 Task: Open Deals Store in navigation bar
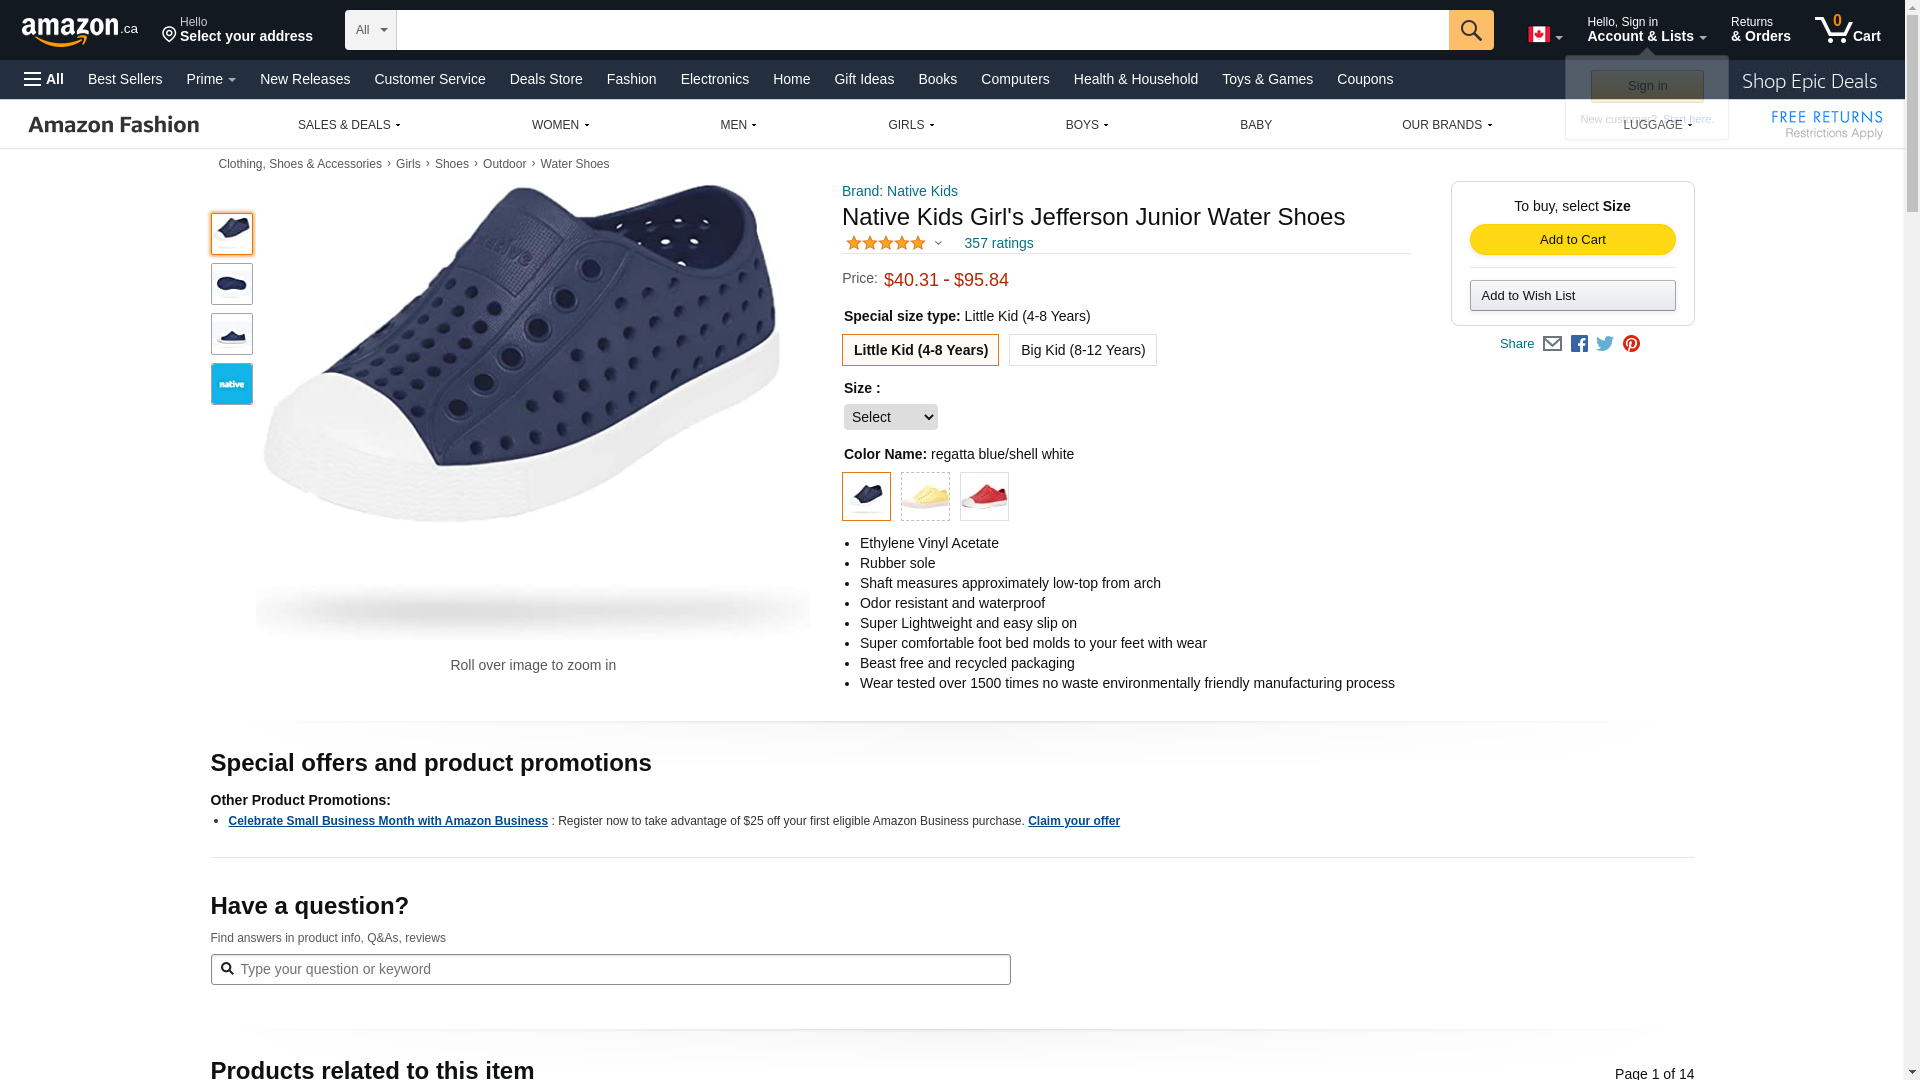tap(546, 79)
